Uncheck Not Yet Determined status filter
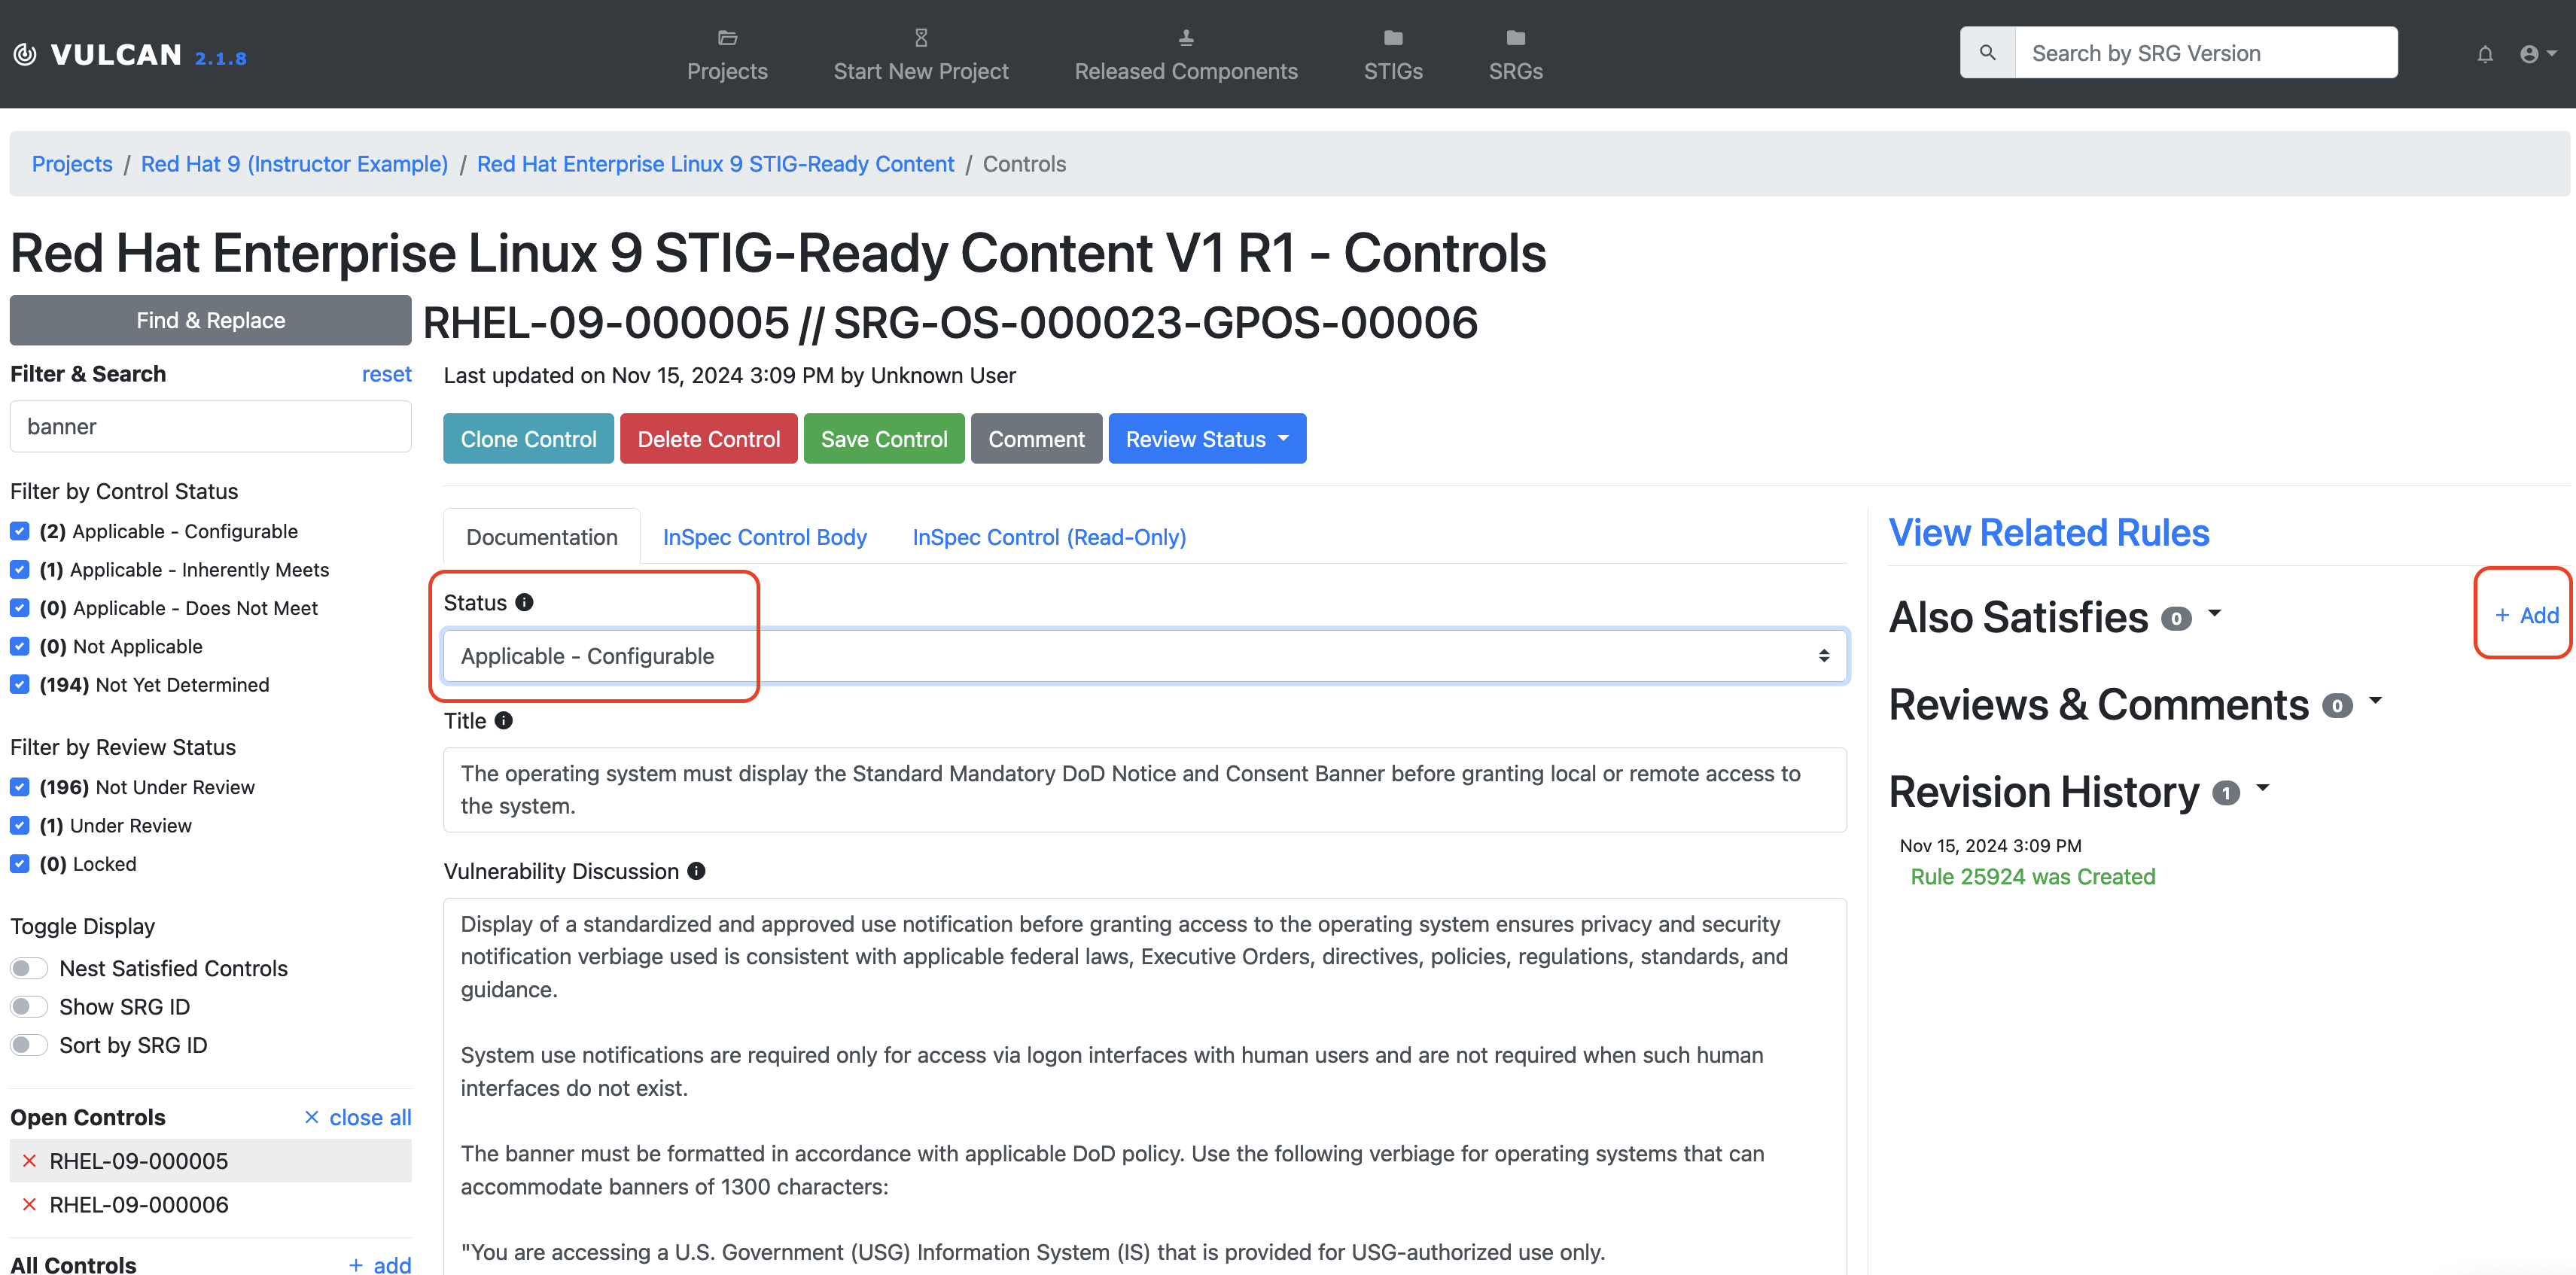The image size is (2576, 1275). (x=20, y=685)
